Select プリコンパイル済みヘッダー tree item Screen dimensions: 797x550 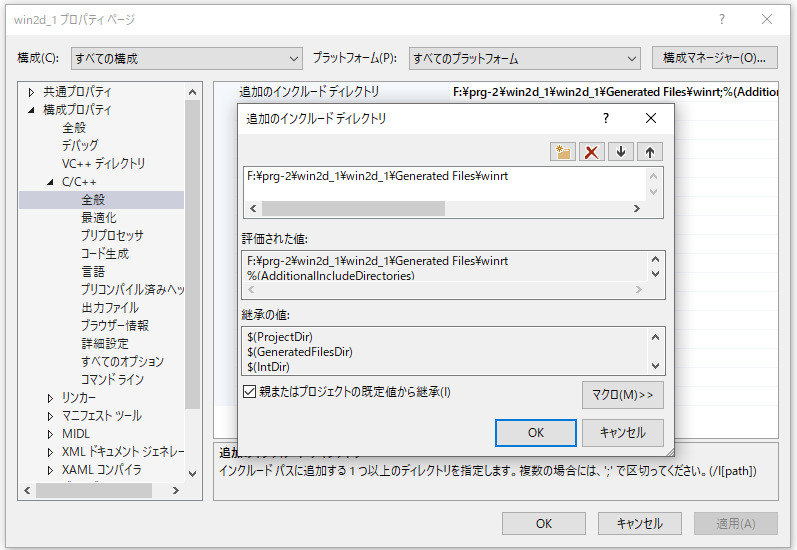(x=132, y=290)
